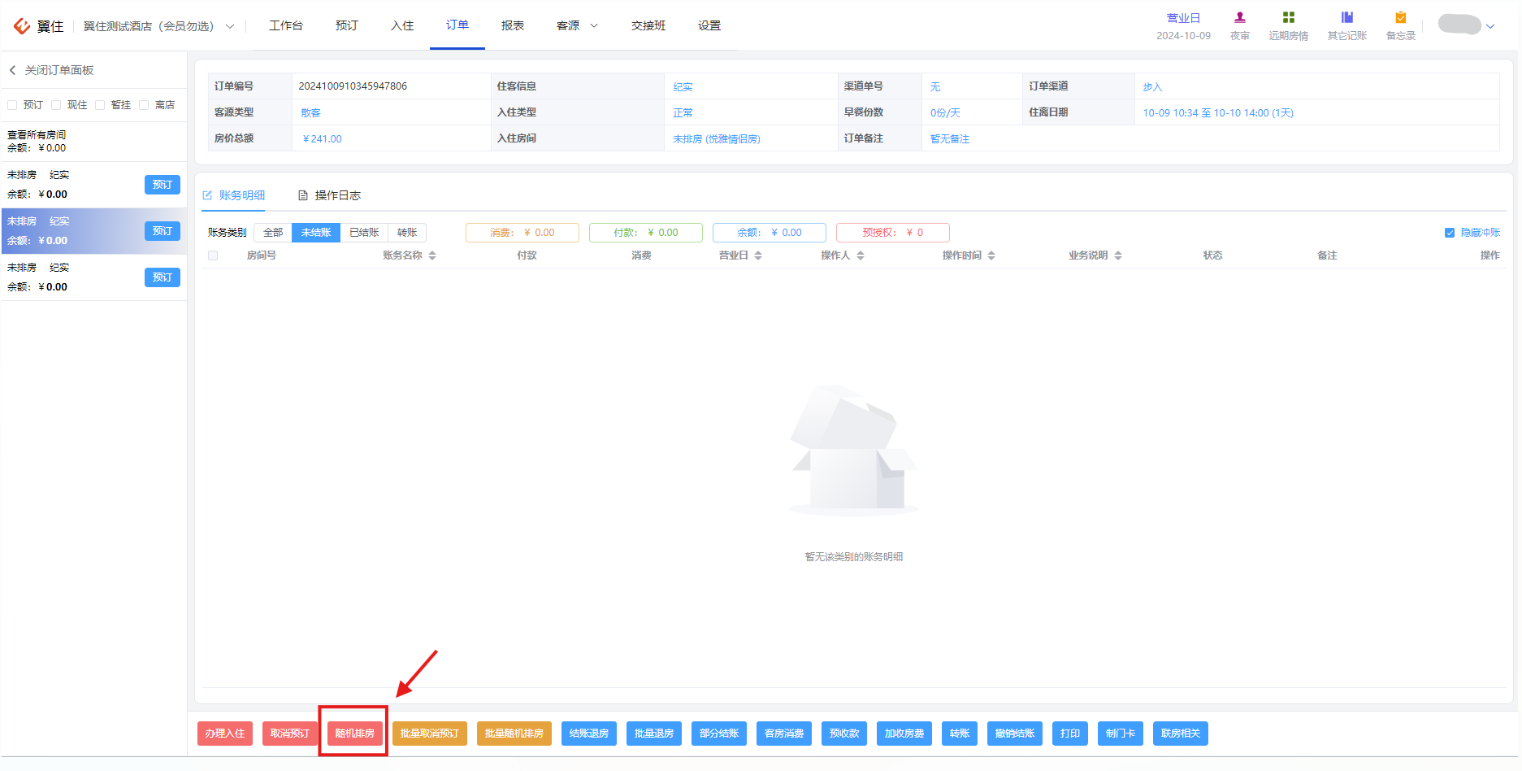The height and width of the screenshot is (771, 1522).
Task: Sort by the 账务名称 column sort arrows
Action: [x=432, y=256]
